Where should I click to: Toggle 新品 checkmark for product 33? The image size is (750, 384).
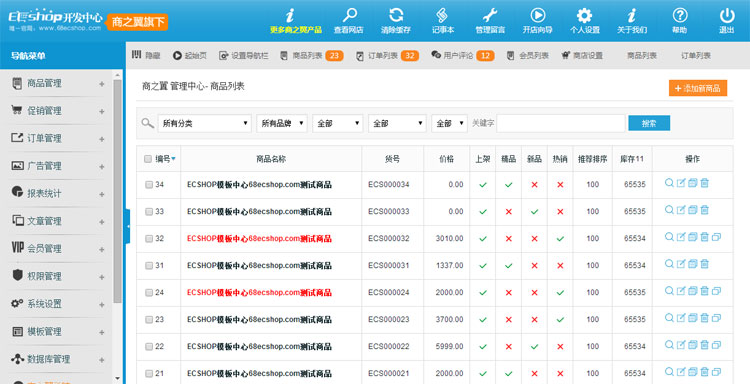click(534, 212)
